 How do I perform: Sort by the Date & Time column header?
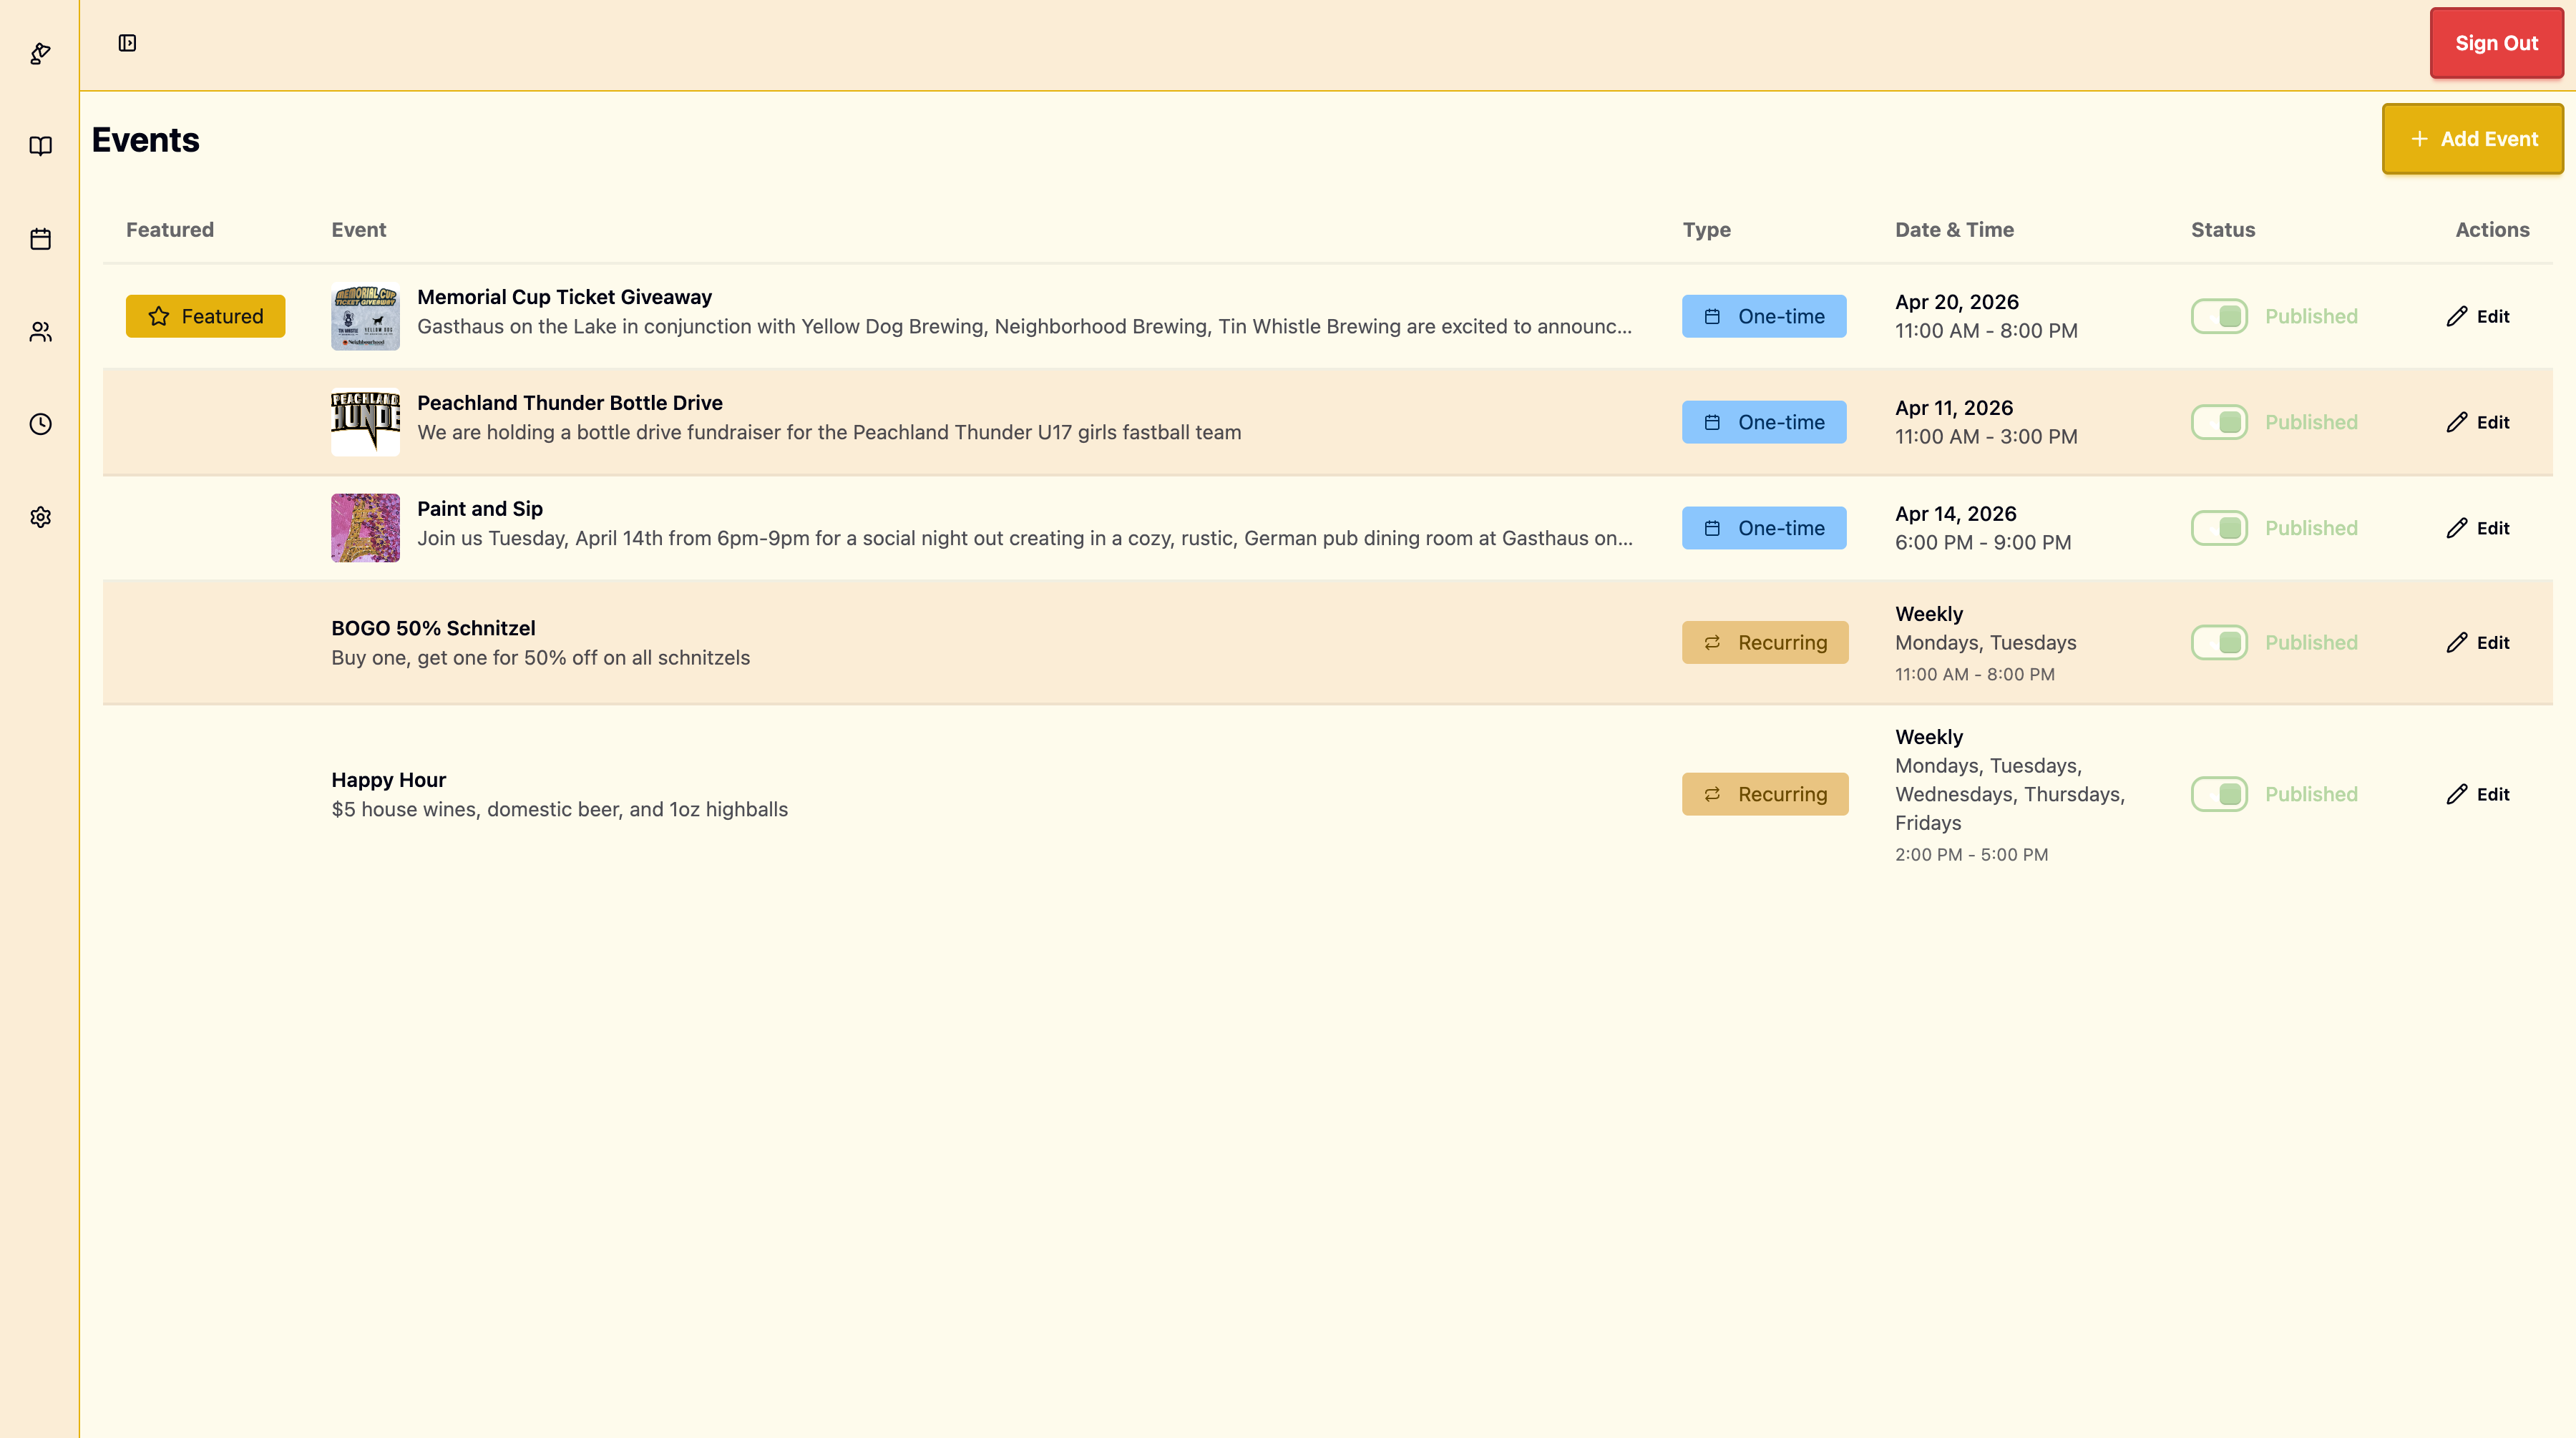tap(1954, 229)
